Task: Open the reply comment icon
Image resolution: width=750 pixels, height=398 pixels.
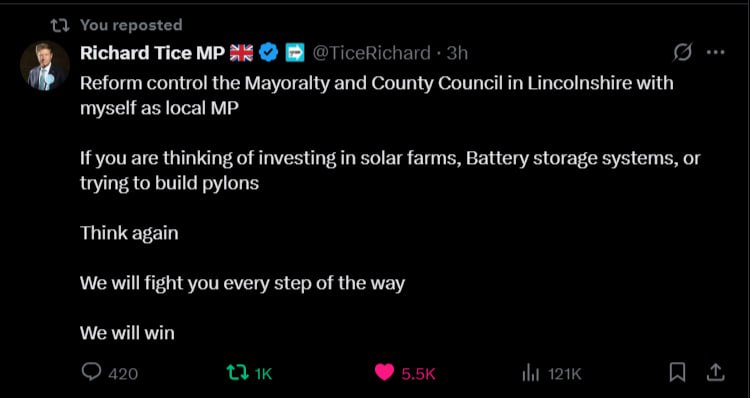Action: coord(91,371)
